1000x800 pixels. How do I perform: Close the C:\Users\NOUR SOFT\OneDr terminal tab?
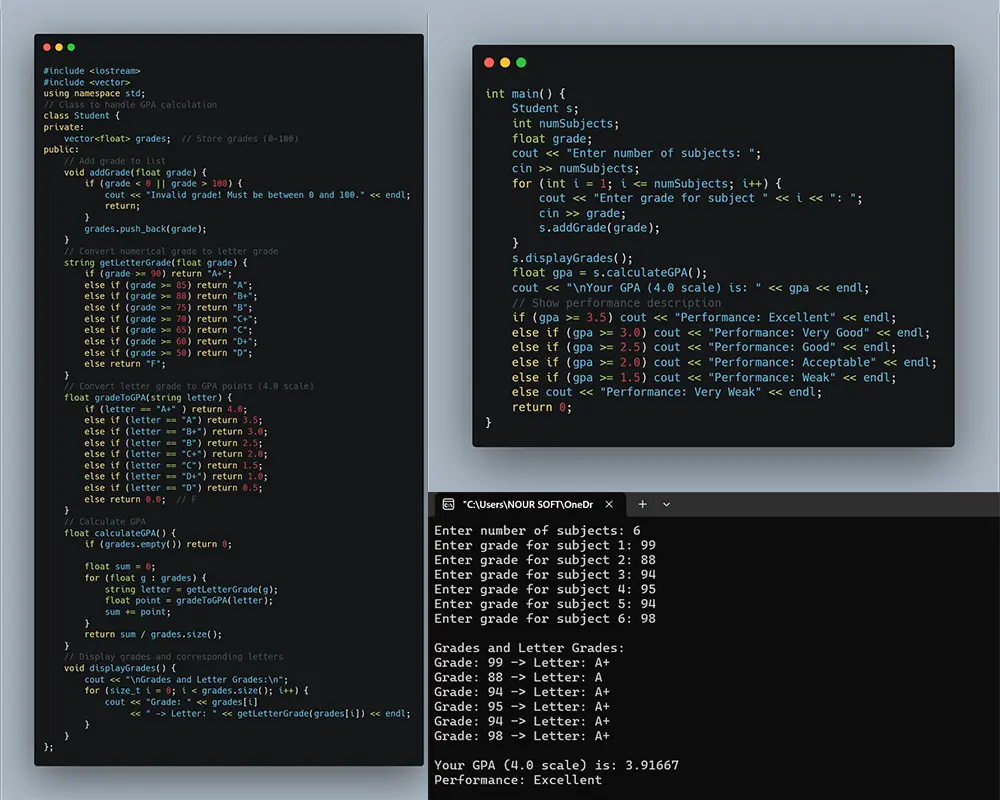[609, 505]
